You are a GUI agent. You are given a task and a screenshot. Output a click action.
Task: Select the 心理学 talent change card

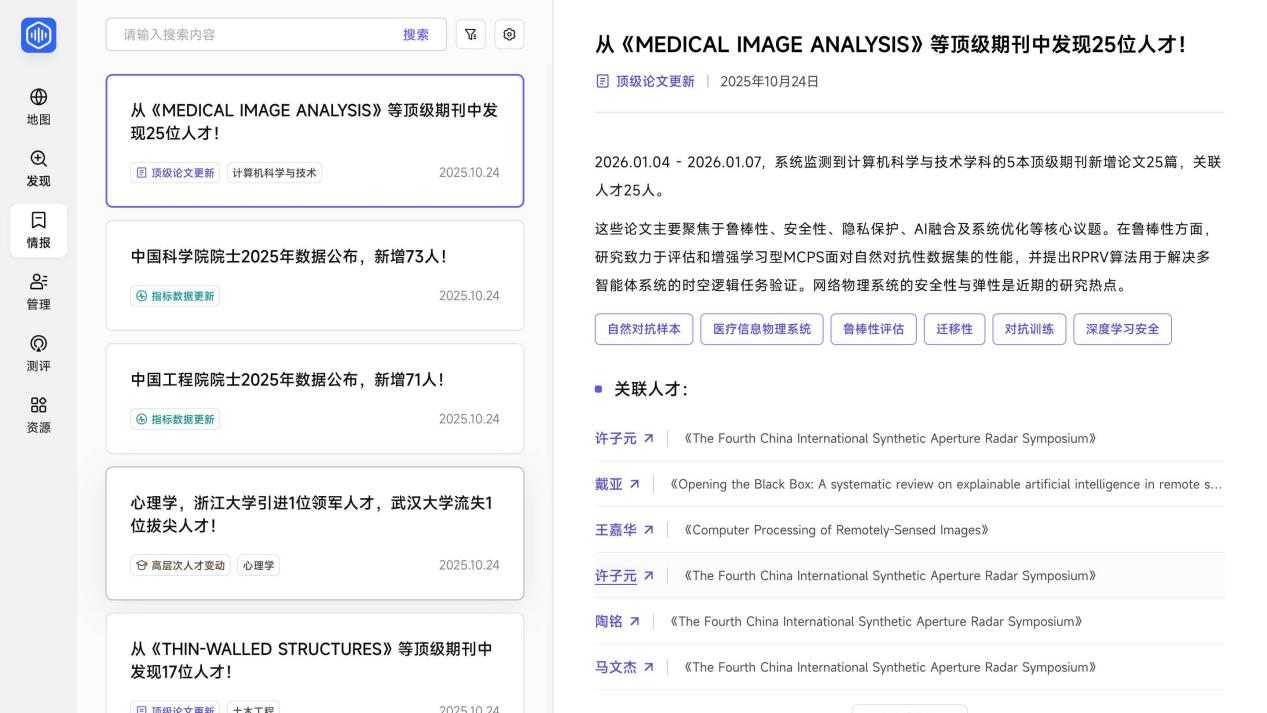click(315, 532)
